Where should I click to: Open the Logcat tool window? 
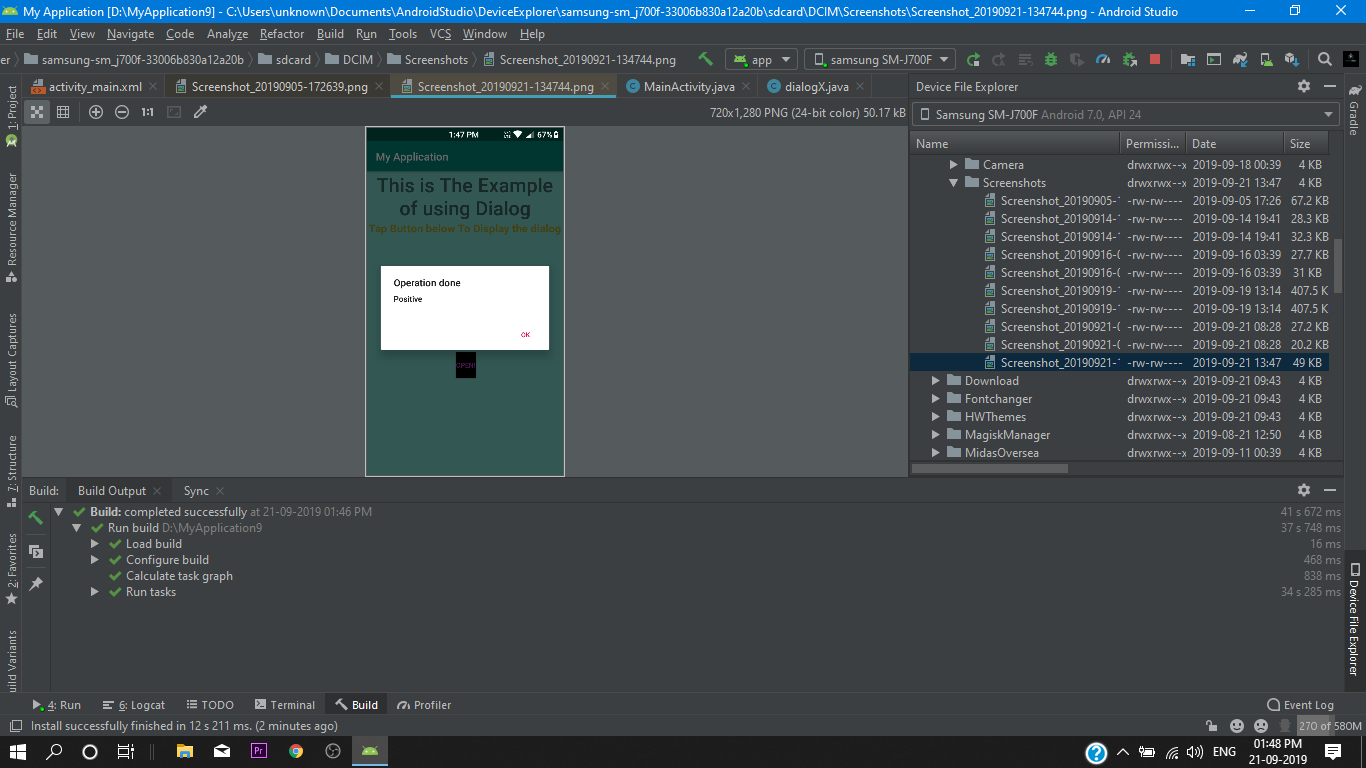pyautogui.click(x=135, y=705)
